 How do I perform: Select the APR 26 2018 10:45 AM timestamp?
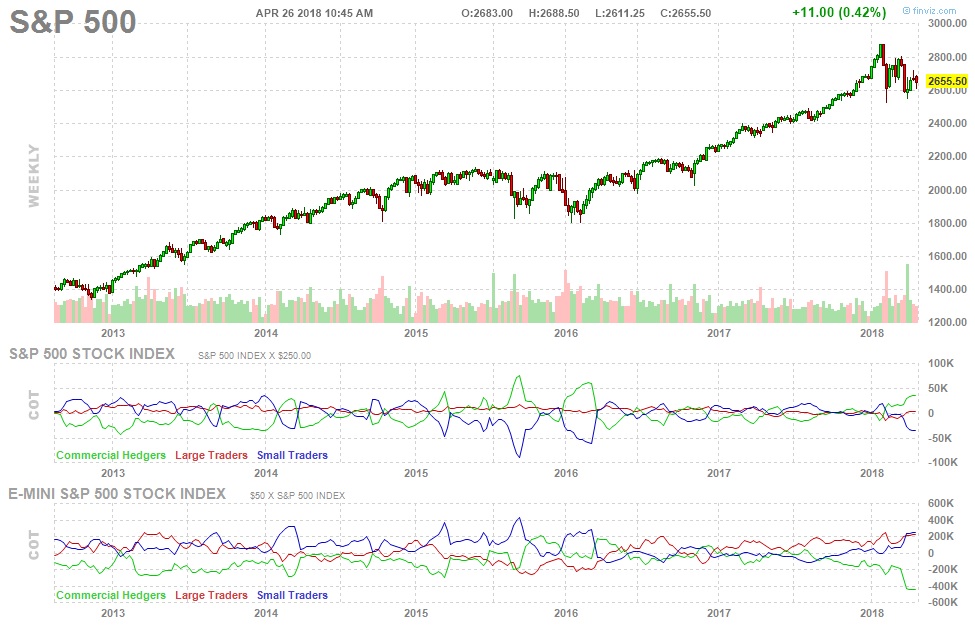314,13
